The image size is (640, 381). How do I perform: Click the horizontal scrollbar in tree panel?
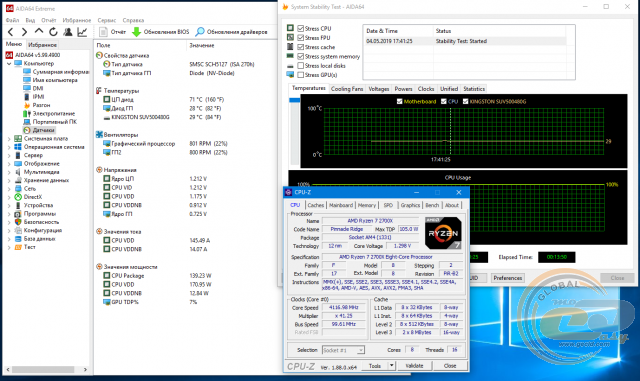pyautogui.click(x=43, y=370)
